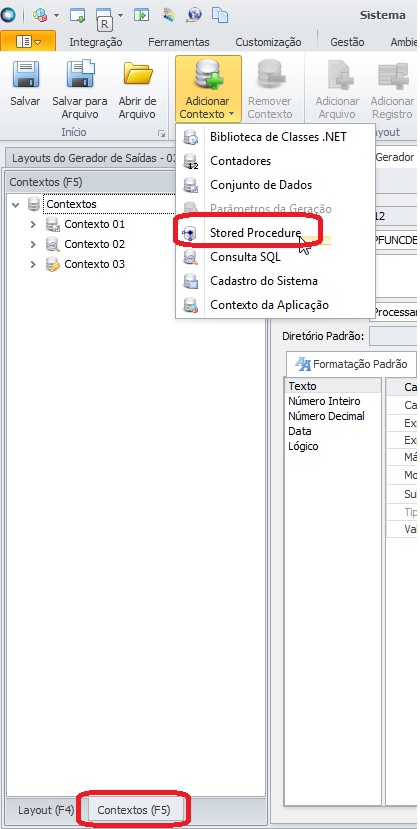The image size is (420, 829).
Task: Select Número Decimal in the format list
Action: [x=326, y=416]
